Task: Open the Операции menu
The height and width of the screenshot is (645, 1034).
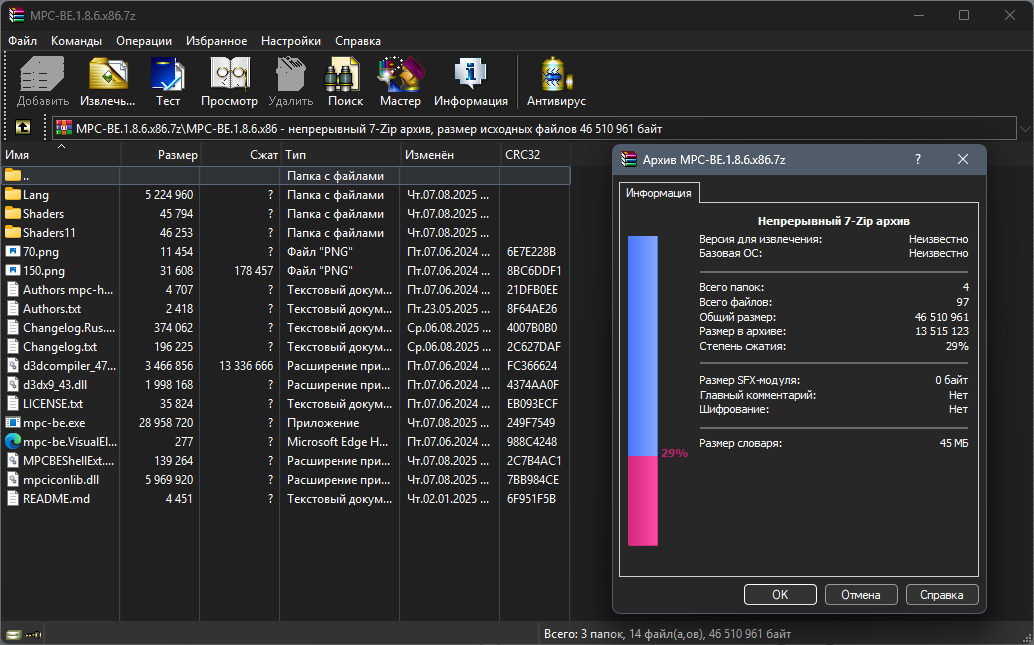Action: 144,41
